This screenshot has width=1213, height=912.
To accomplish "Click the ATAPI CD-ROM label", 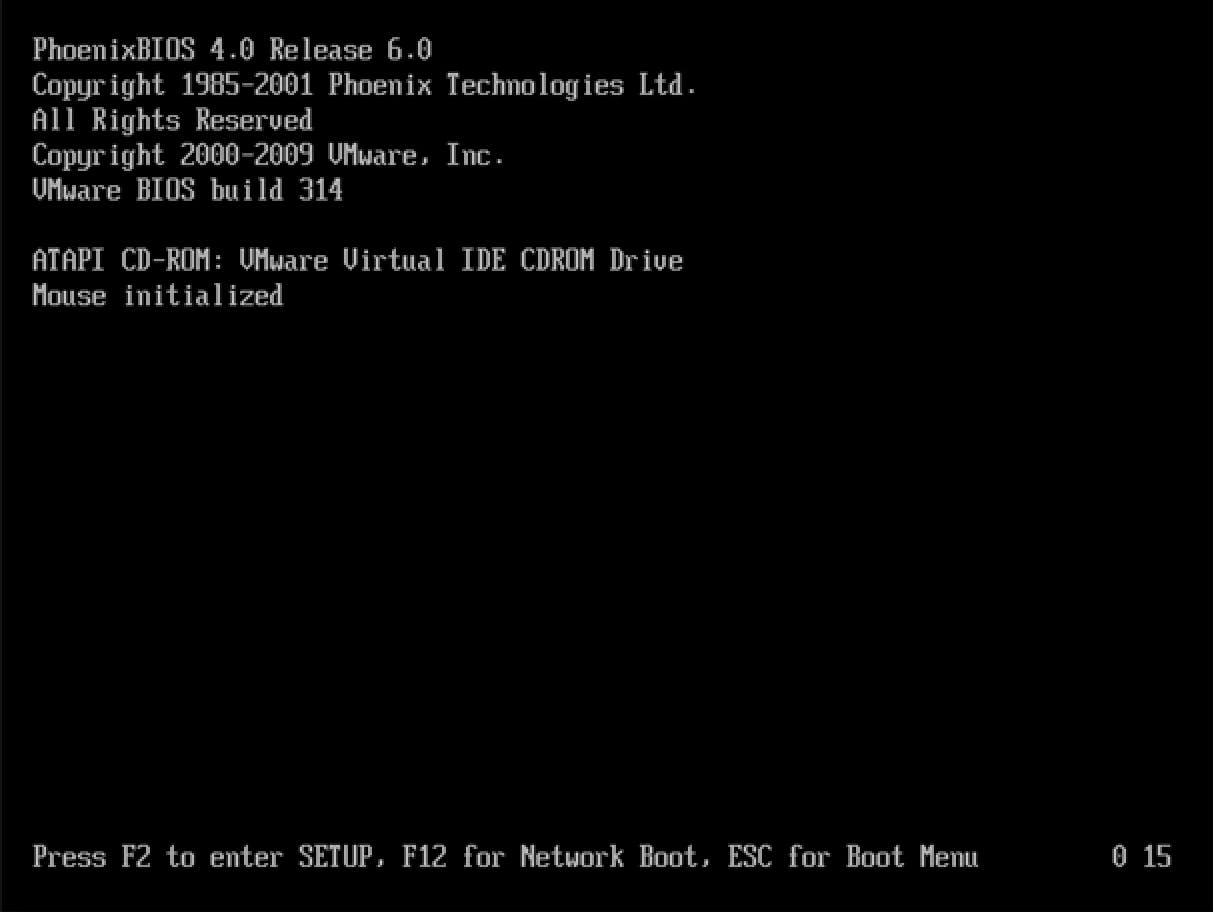I will pyautogui.click(x=130, y=261).
